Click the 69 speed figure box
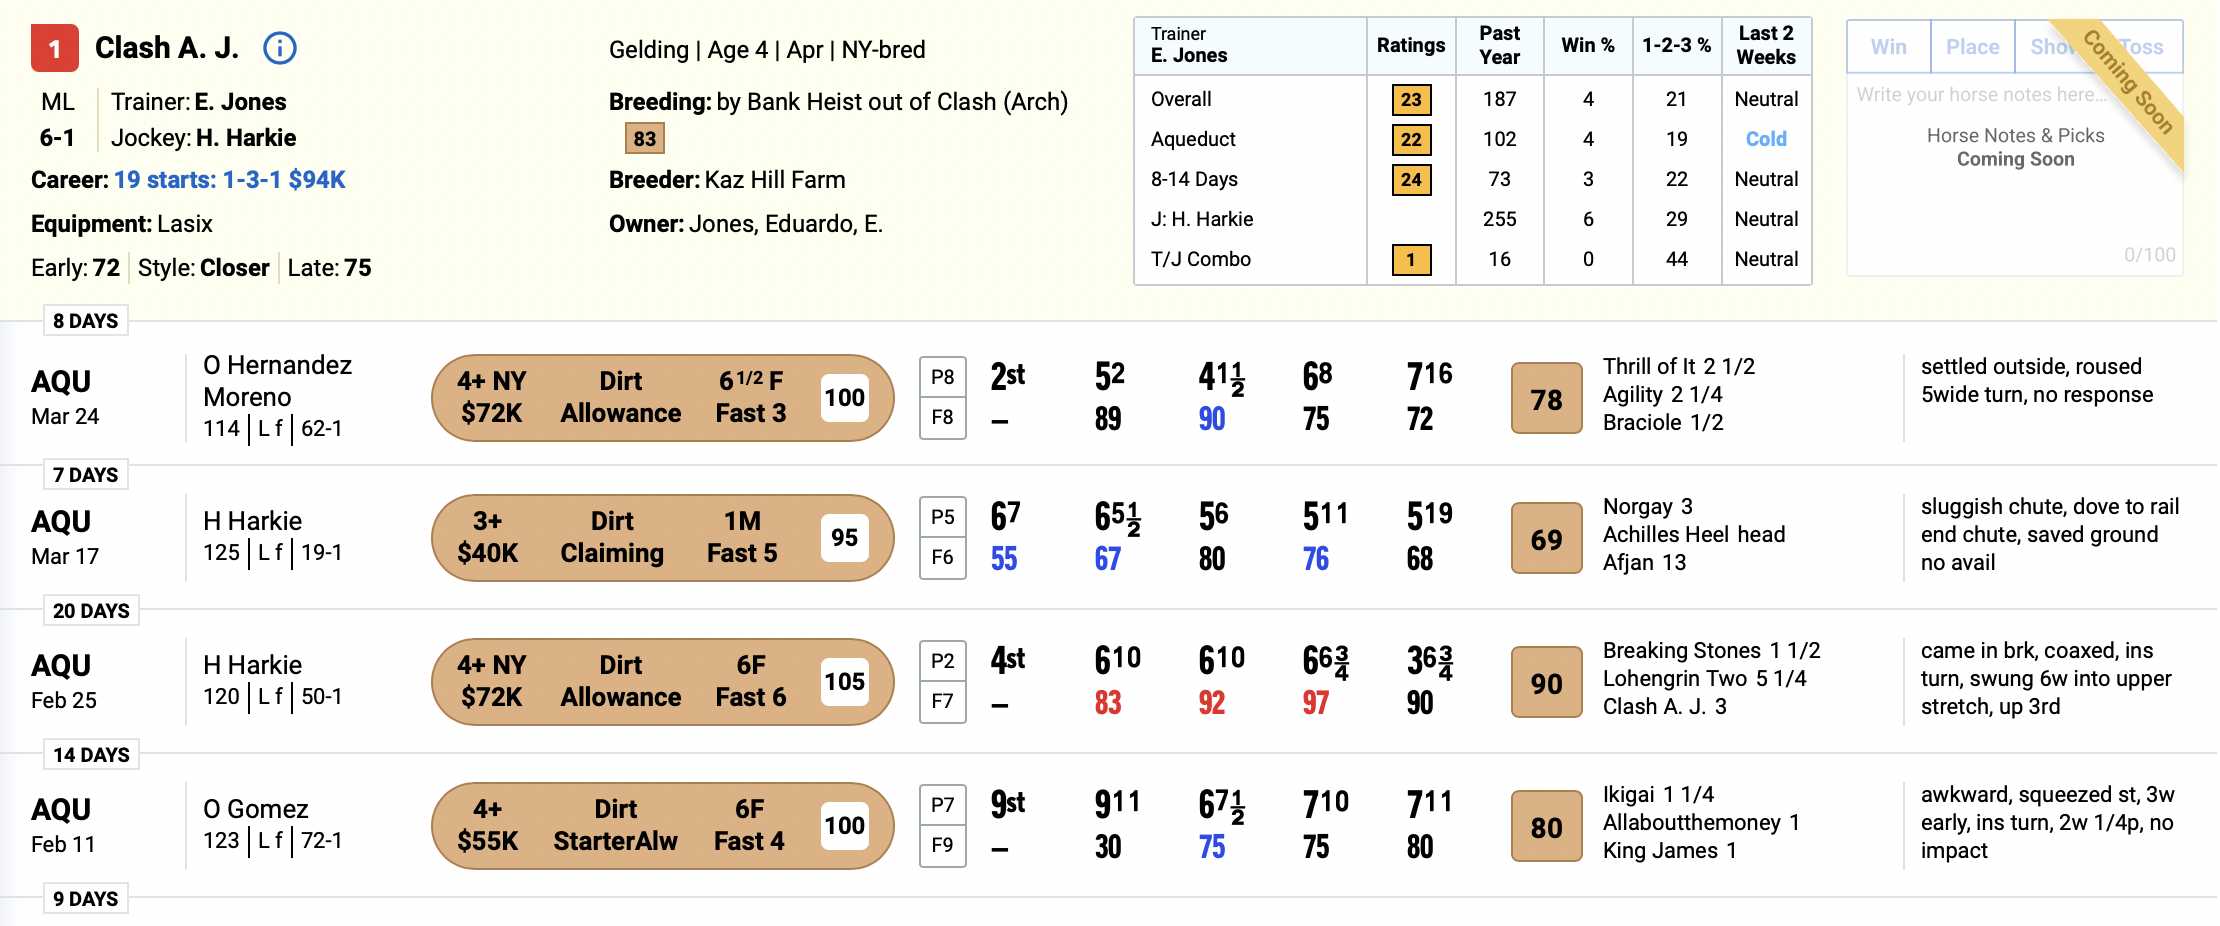The height and width of the screenshot is (926, 2220). [x=1546, y=538]
